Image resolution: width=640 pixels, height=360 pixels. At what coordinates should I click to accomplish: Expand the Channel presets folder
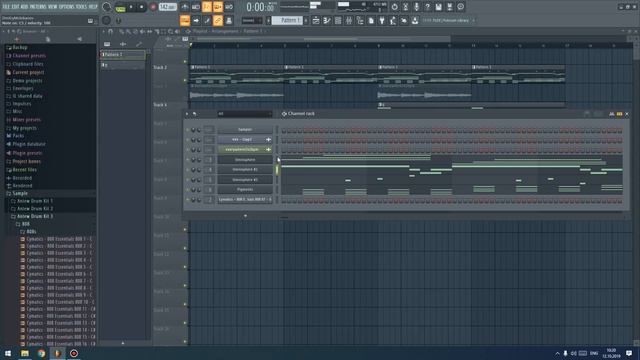(29, 56)
